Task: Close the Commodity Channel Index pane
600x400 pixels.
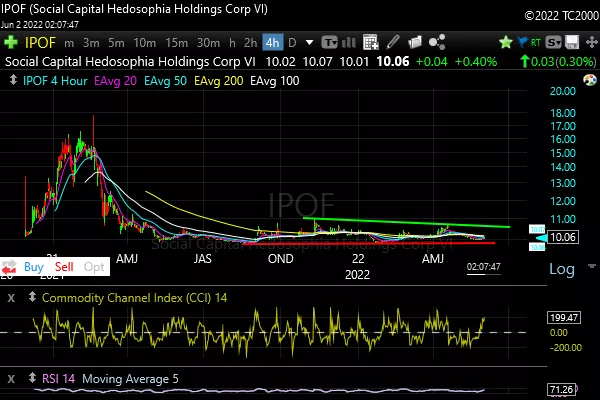Action: point(11,298)
